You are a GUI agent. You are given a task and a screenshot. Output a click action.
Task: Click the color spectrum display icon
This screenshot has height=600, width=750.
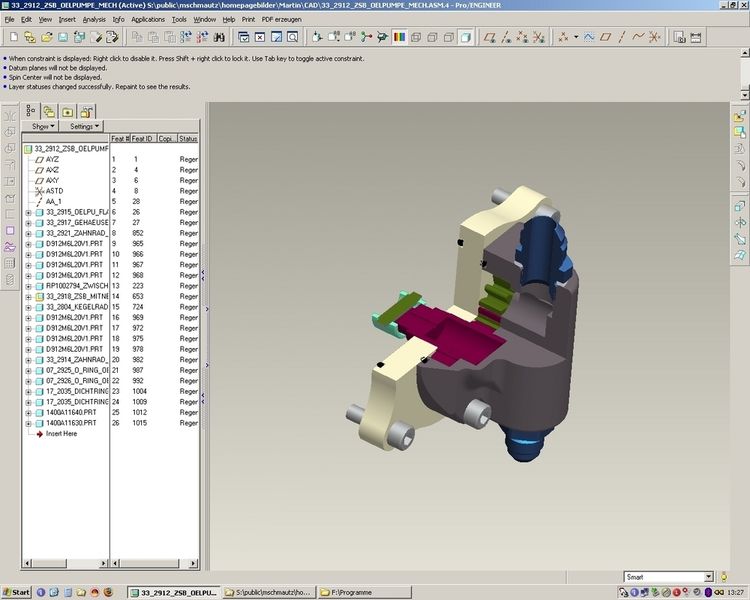point(399,37)
